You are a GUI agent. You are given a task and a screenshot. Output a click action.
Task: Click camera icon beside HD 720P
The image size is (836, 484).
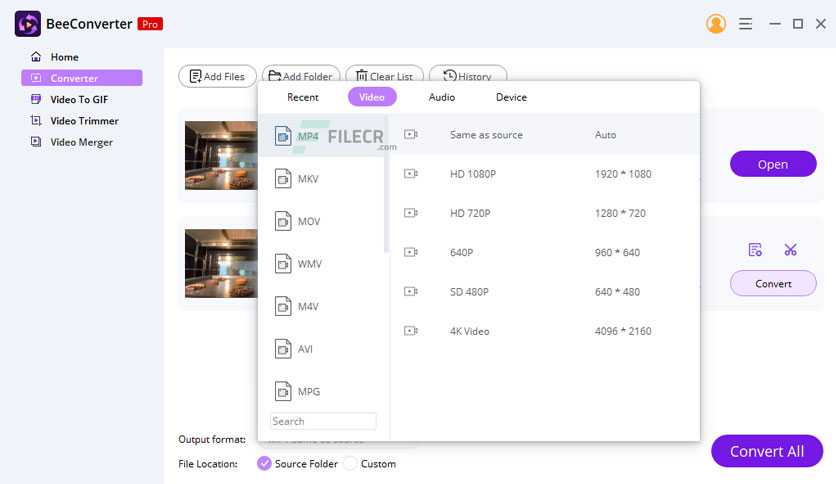(411, 213)
